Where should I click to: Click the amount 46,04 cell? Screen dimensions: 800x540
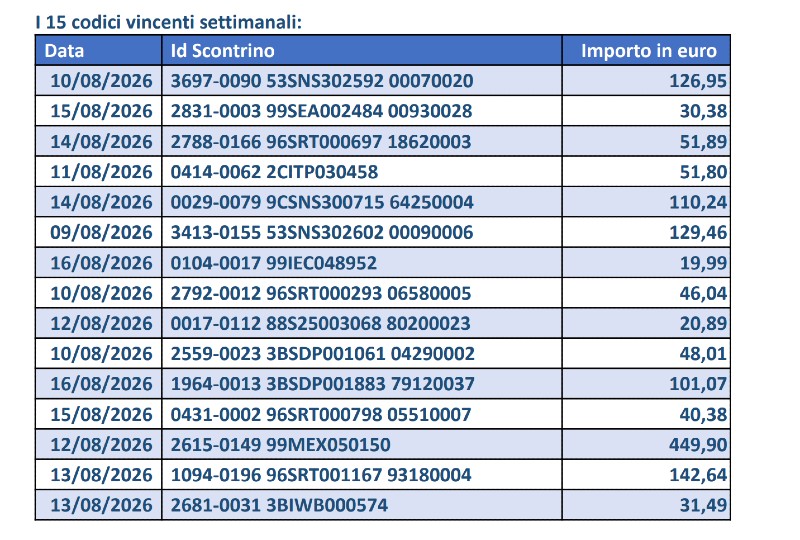tap(646, 293)
